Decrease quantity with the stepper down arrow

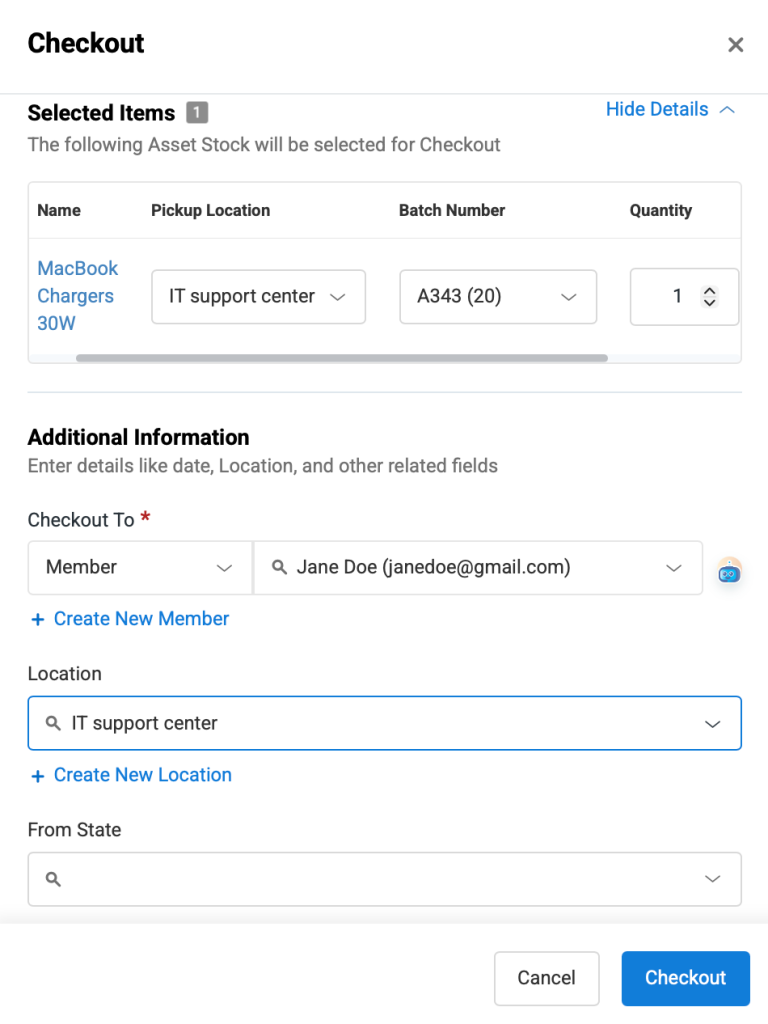pos(709,302)
